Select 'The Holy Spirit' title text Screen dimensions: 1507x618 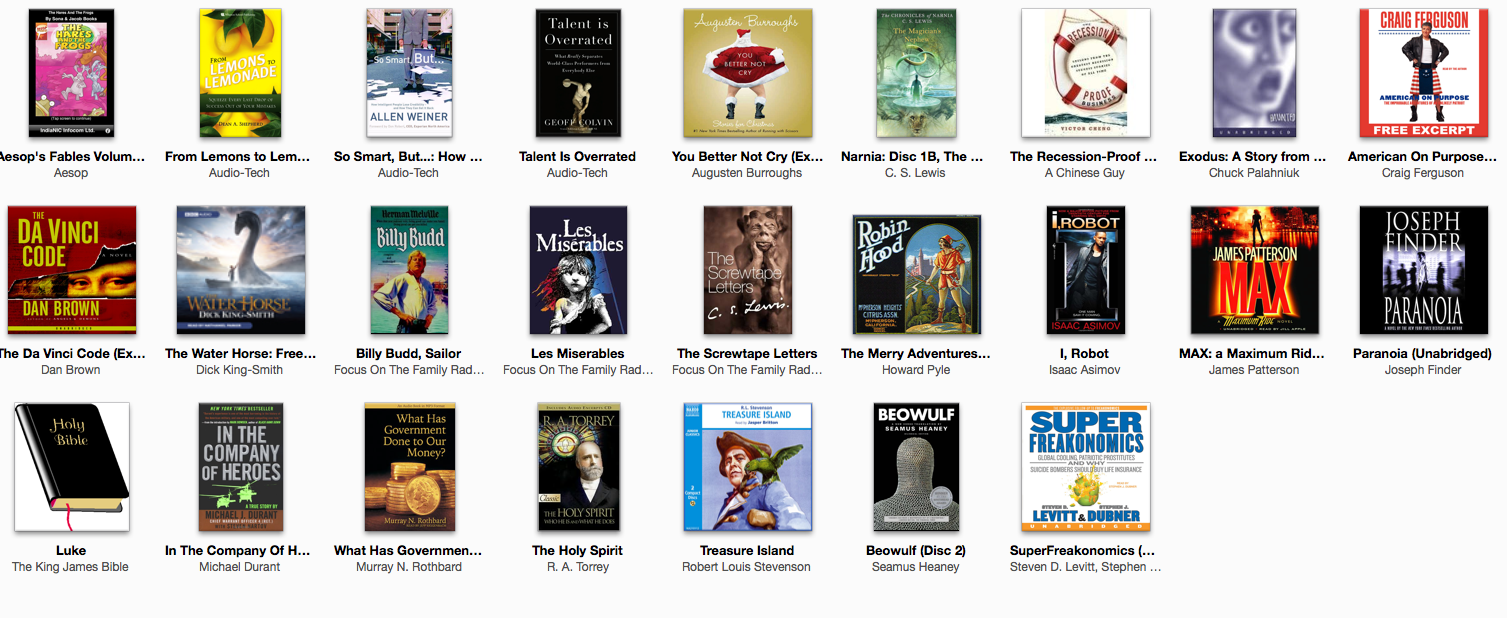tap(578, 550)
